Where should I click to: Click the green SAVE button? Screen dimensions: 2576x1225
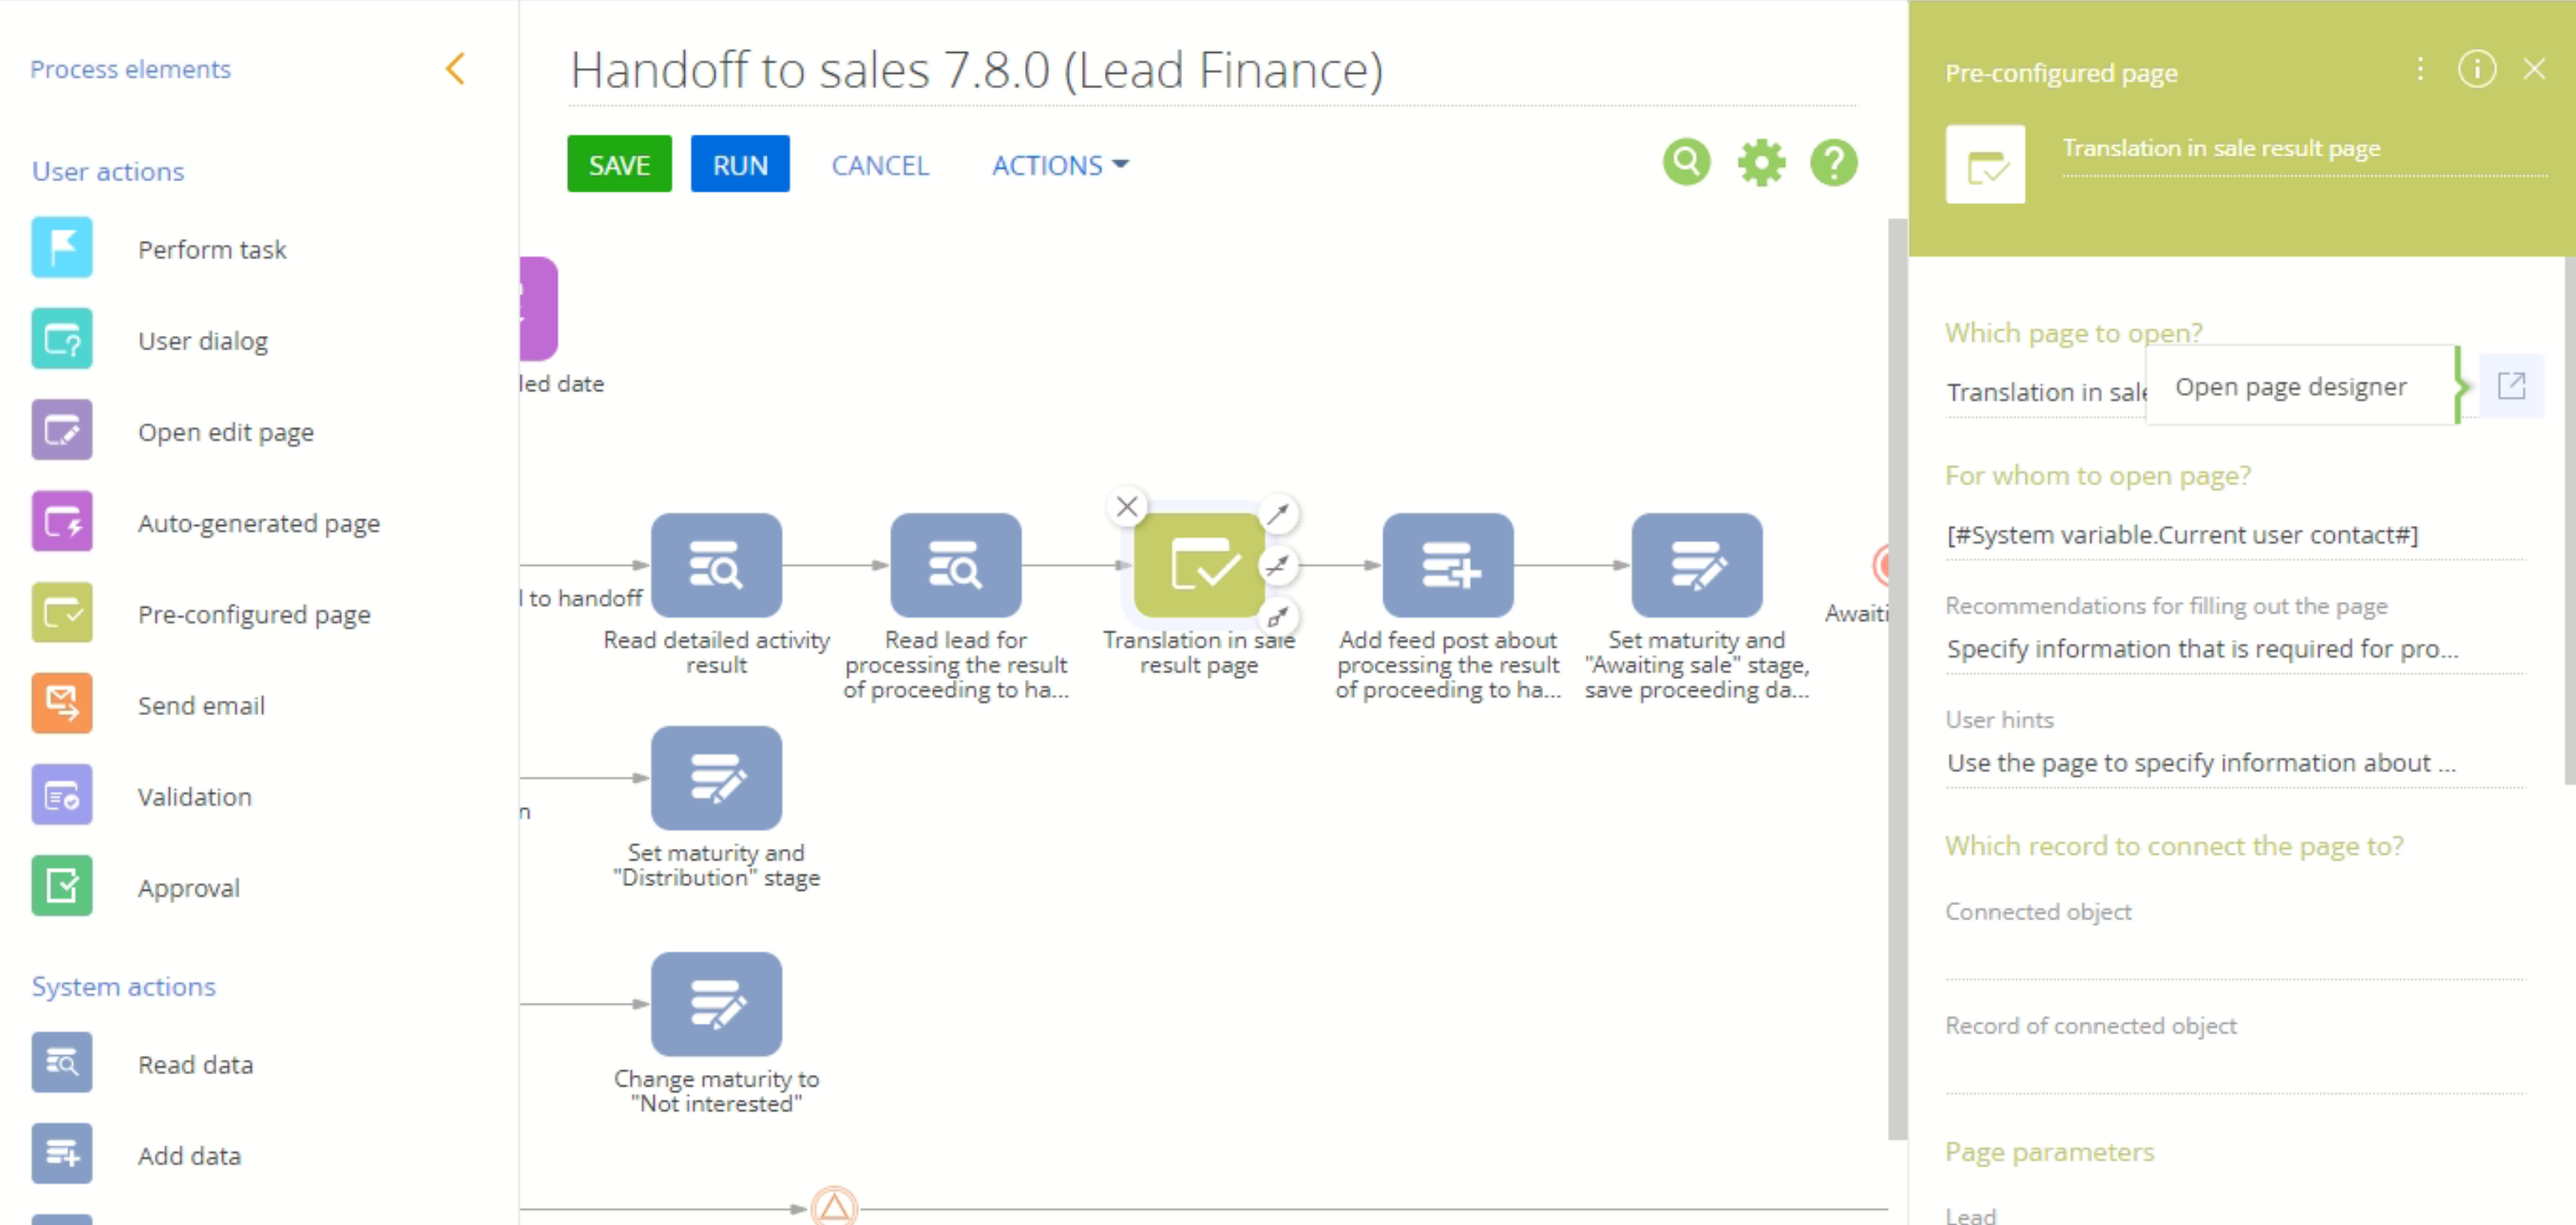click(619, 164)
